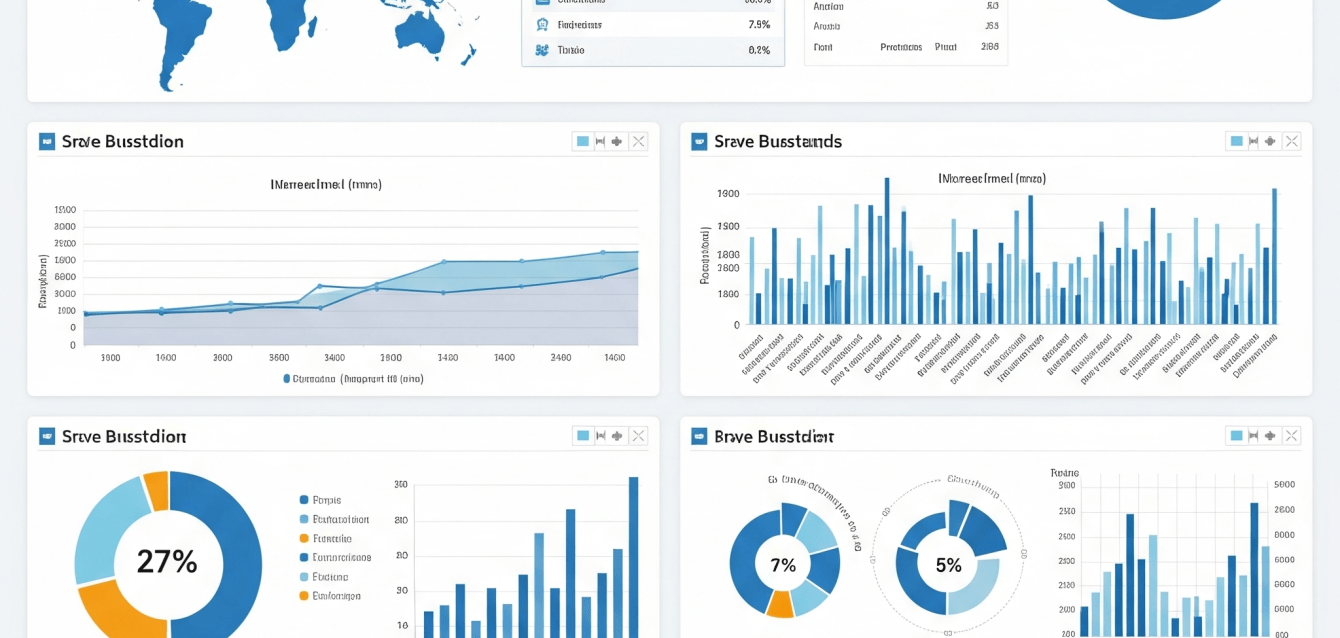Image resolution: width=1340 pixels, height=638 pixels.
Task: Click the crosshair move icon in the Srave Busstands header
Action: (x=1270, y=141)
